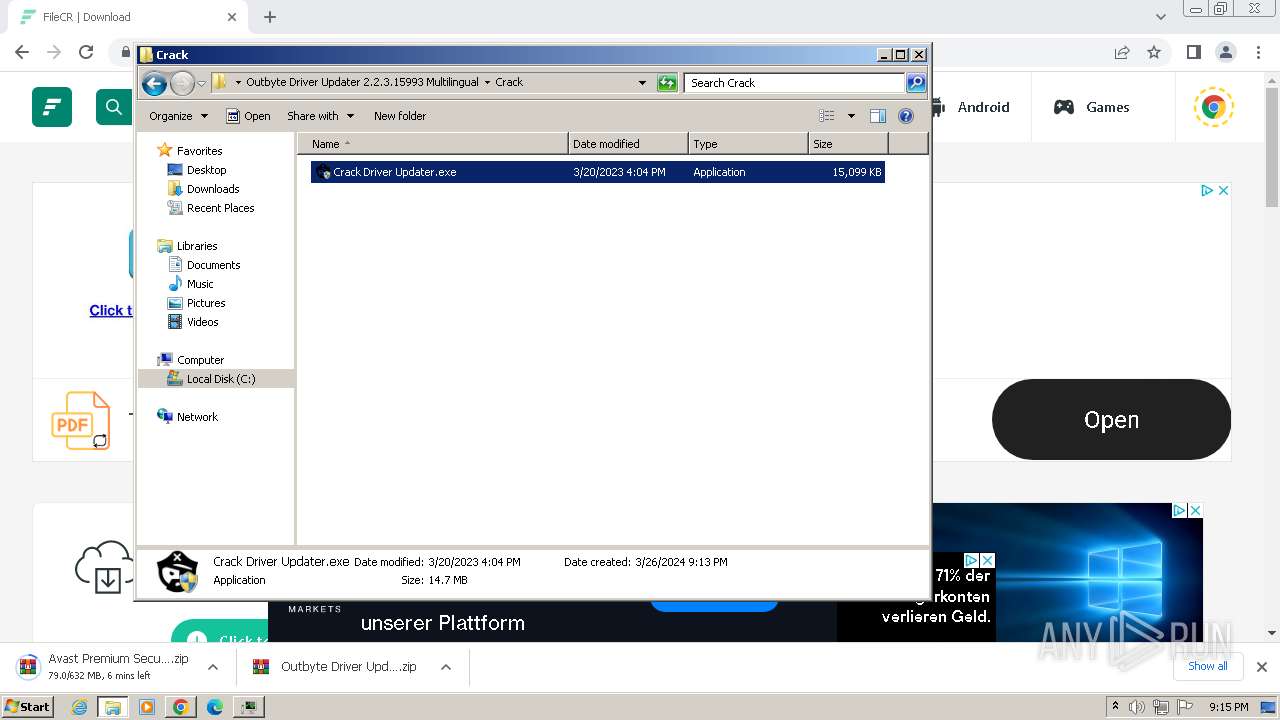
Task: Click Network in navigation pane
Action: (x=197, y=417)
